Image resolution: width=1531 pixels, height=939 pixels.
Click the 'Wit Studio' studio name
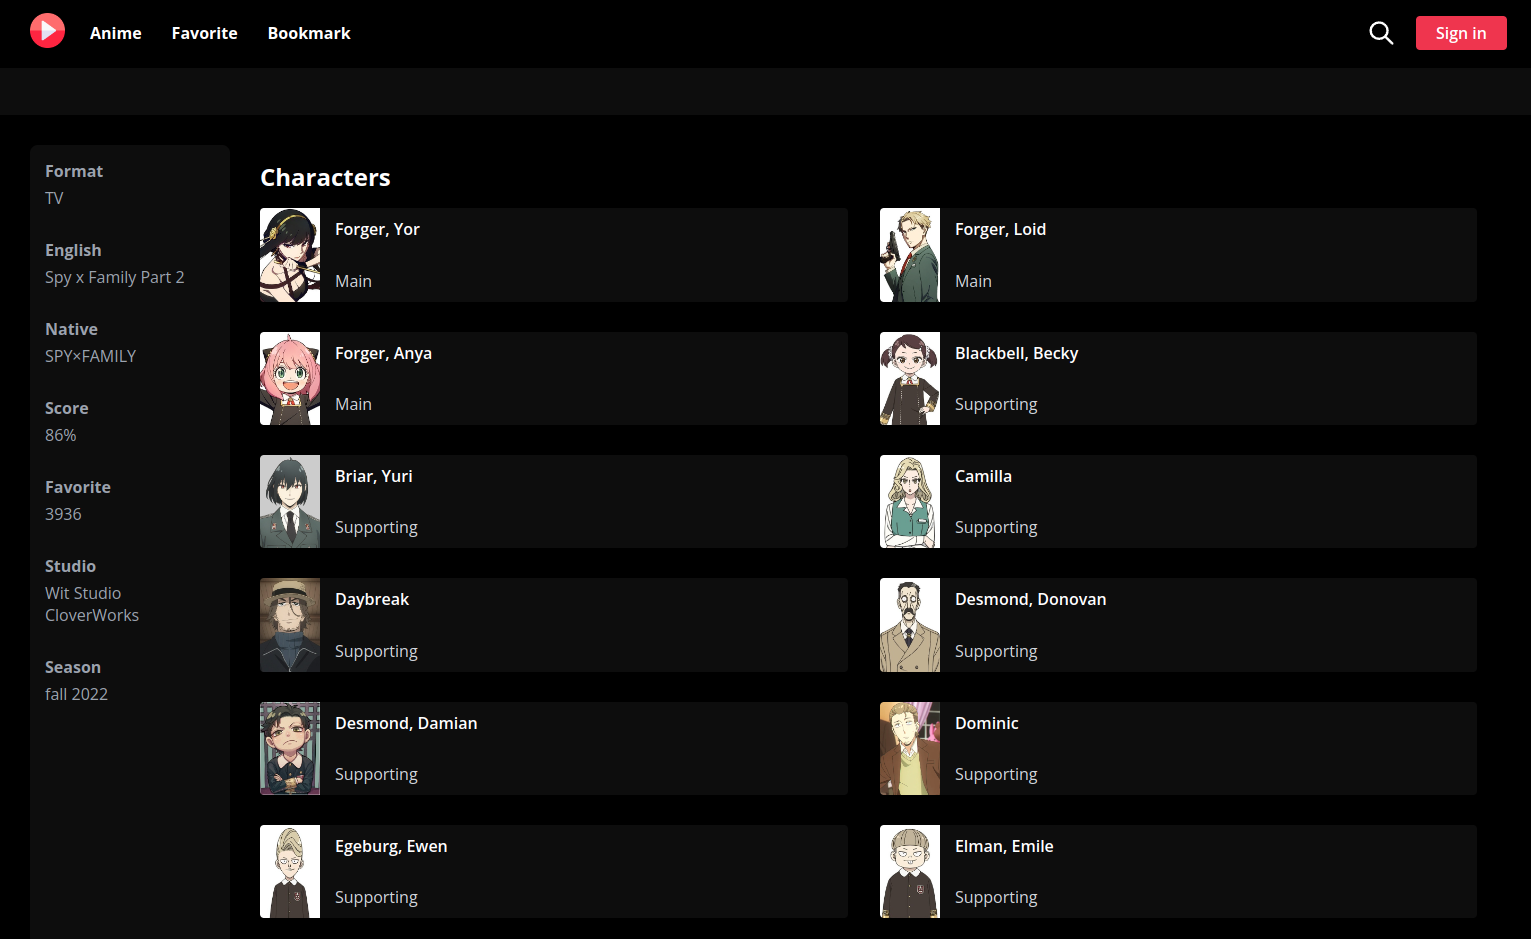tap(83, 593)
